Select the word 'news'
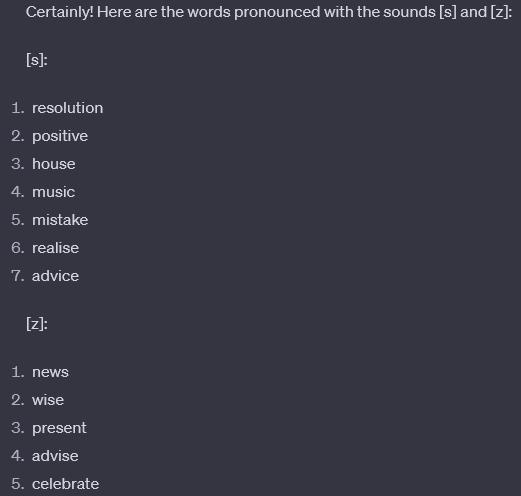Image resolution: width=521 pixels, height=496 pixels. (50, 372)
